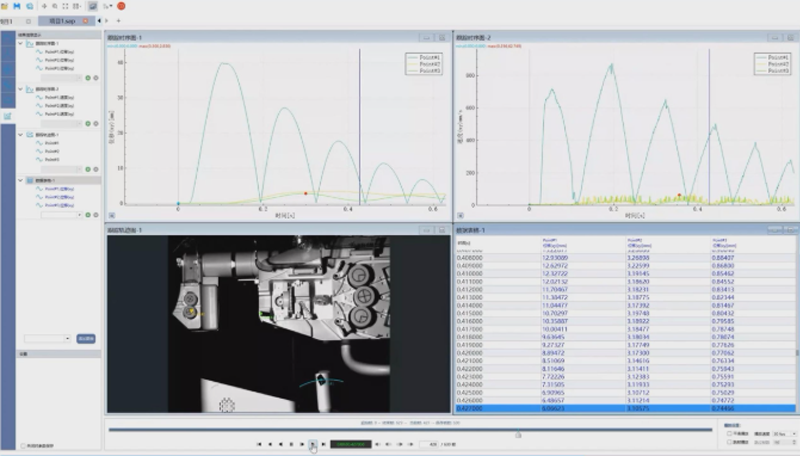Click the reset-view icon below chart 1
The image size is (800, 456).
tap(112, 215)
